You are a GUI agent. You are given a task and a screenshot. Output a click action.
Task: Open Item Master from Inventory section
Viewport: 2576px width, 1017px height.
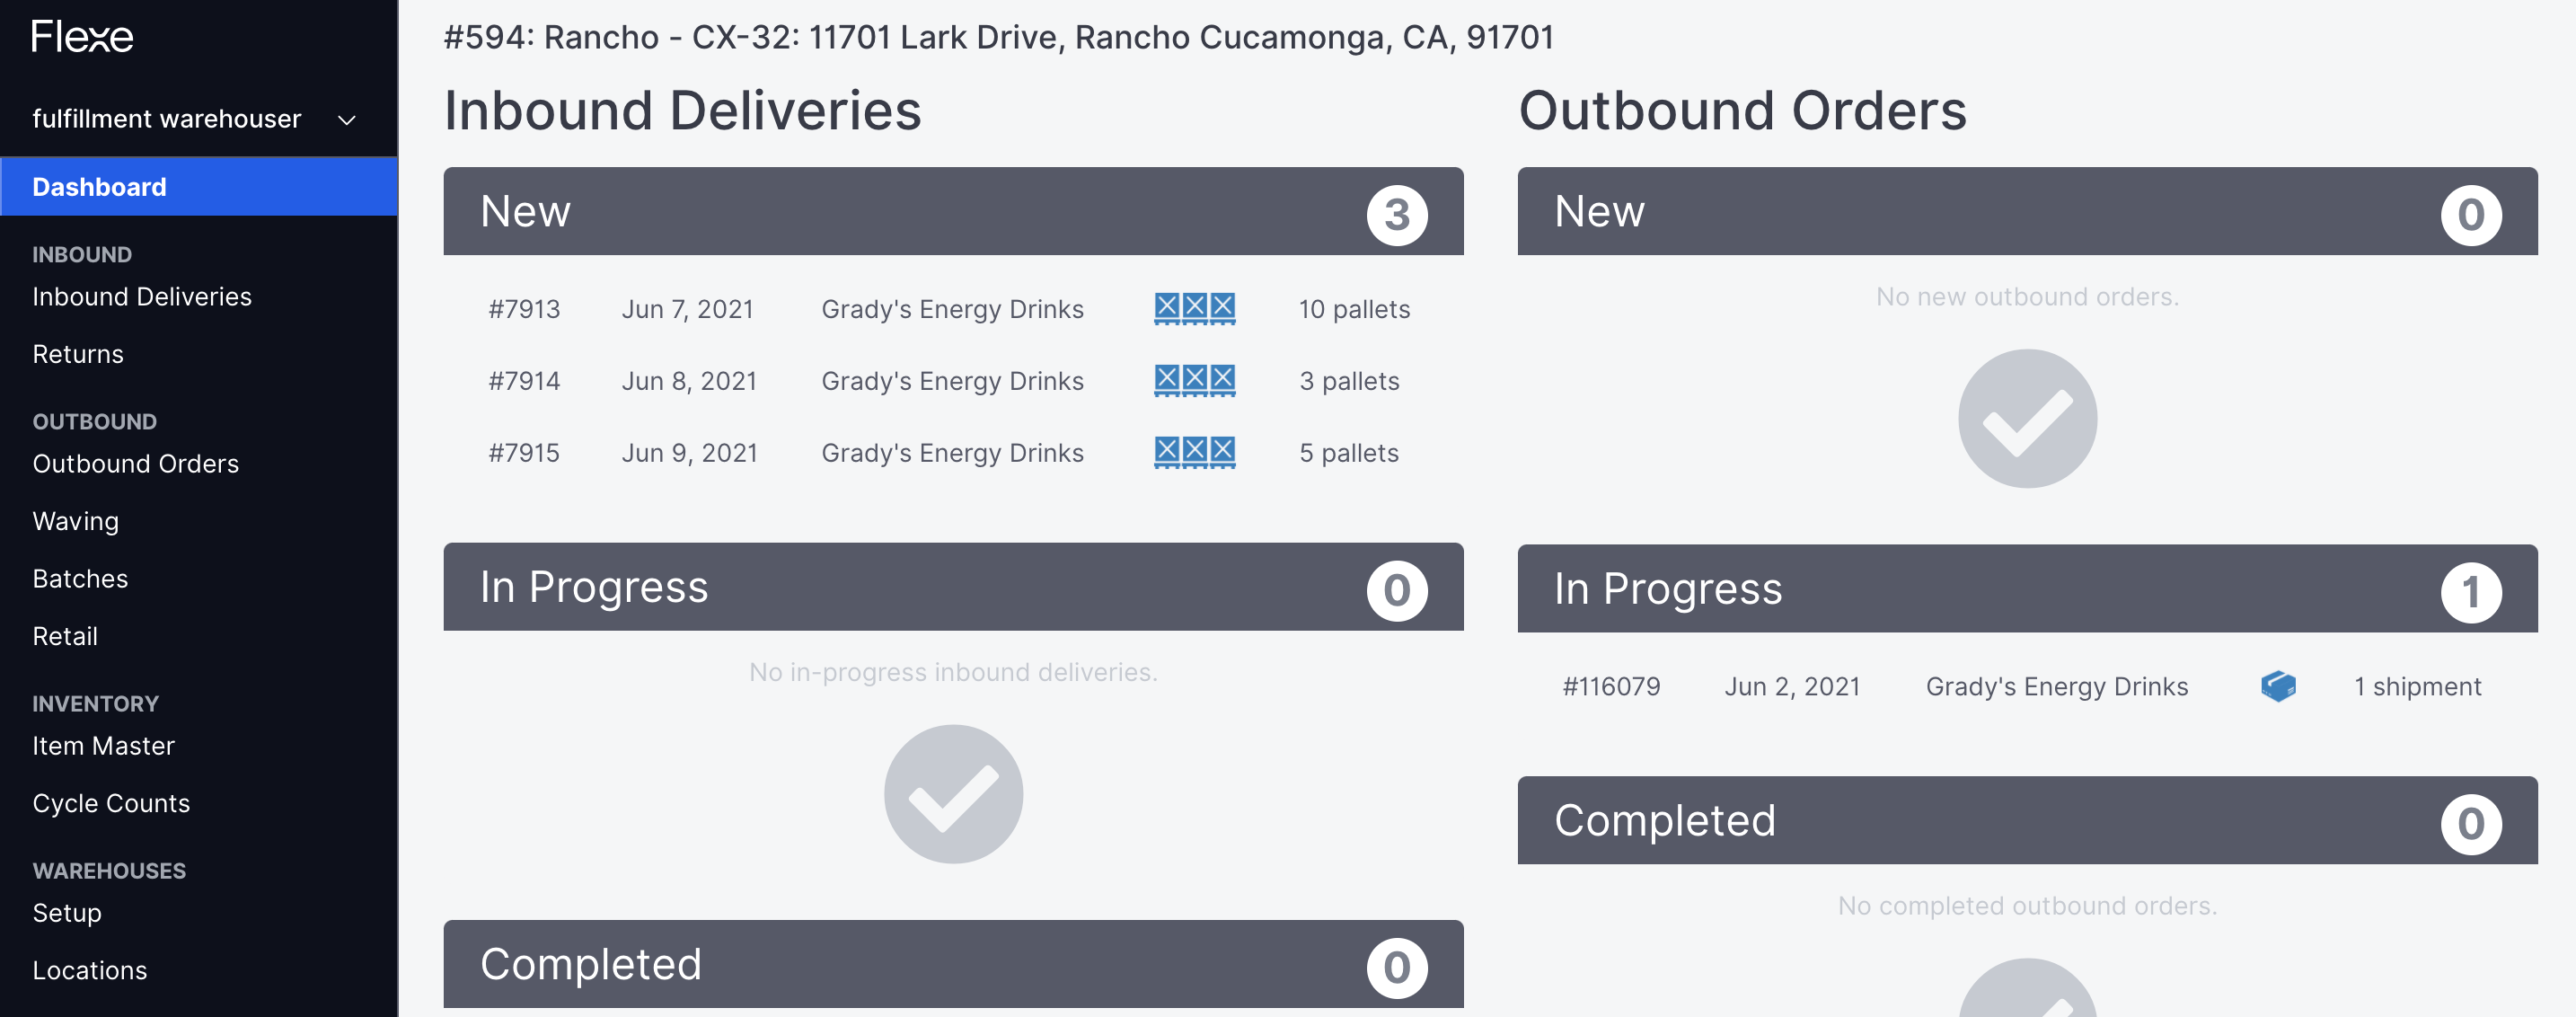(x=103, y=744)
